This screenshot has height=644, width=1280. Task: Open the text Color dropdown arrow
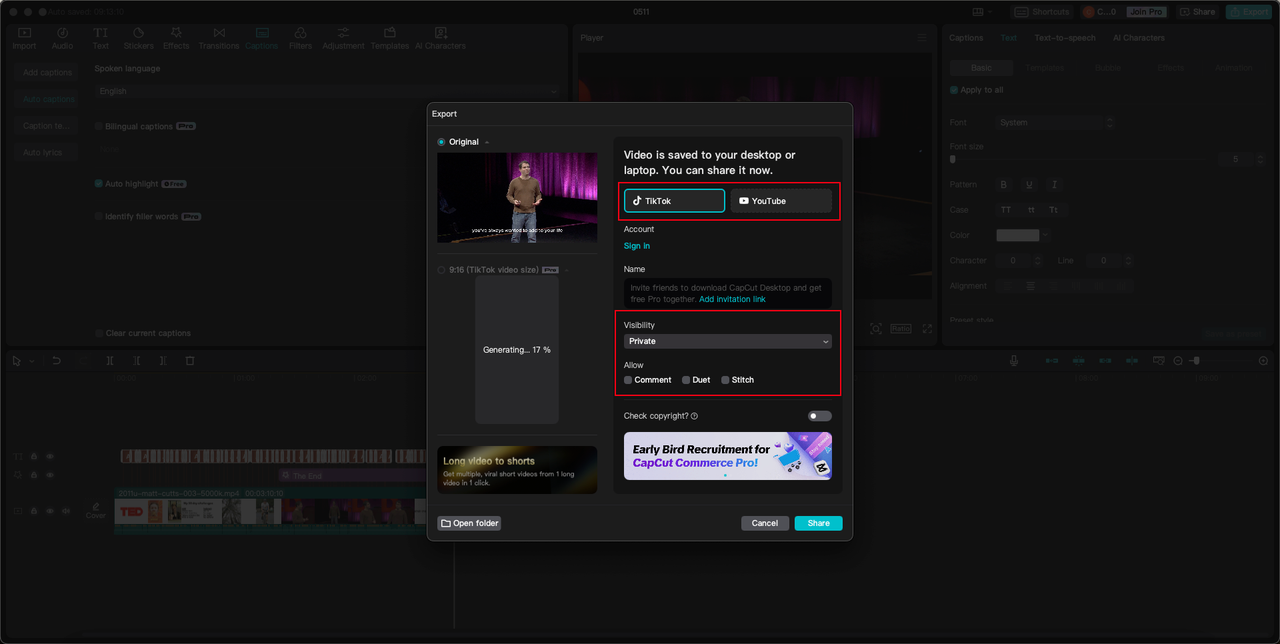pyautogui.click(x=1045, y=235)
